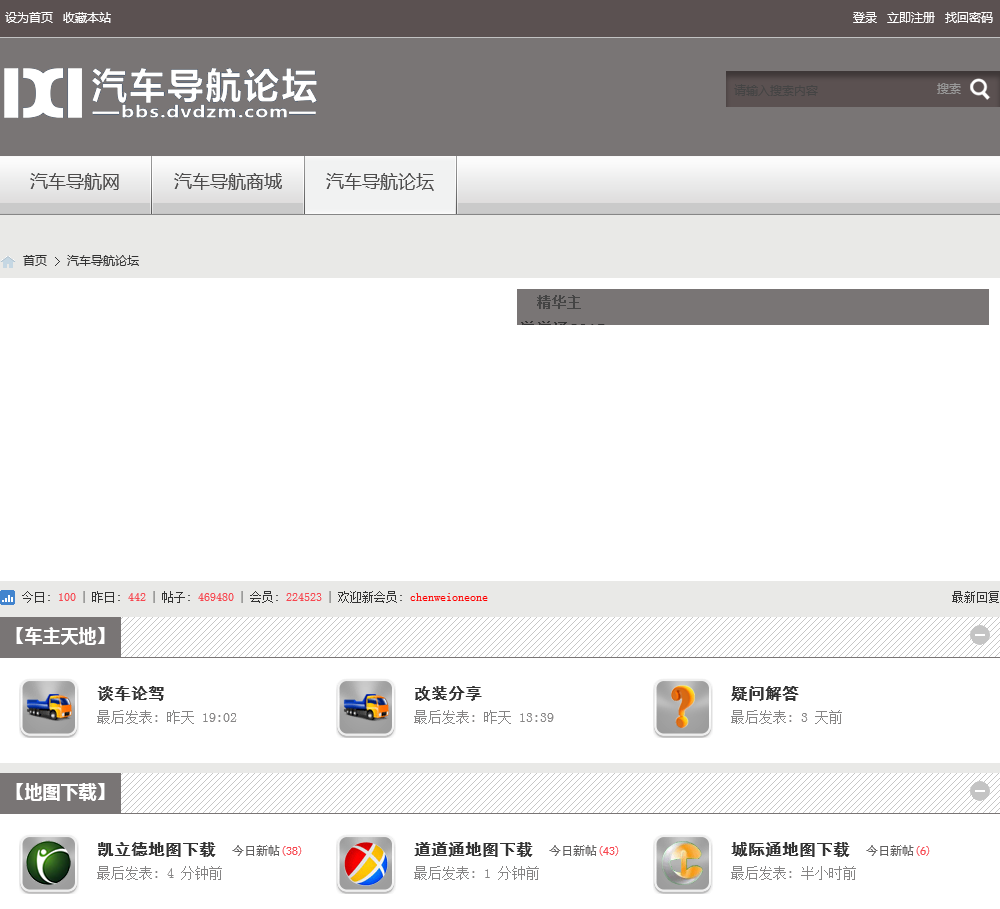This screenshot has width=1000, height=909.
Task: Click today's count 100
Action: pos(67,598)
